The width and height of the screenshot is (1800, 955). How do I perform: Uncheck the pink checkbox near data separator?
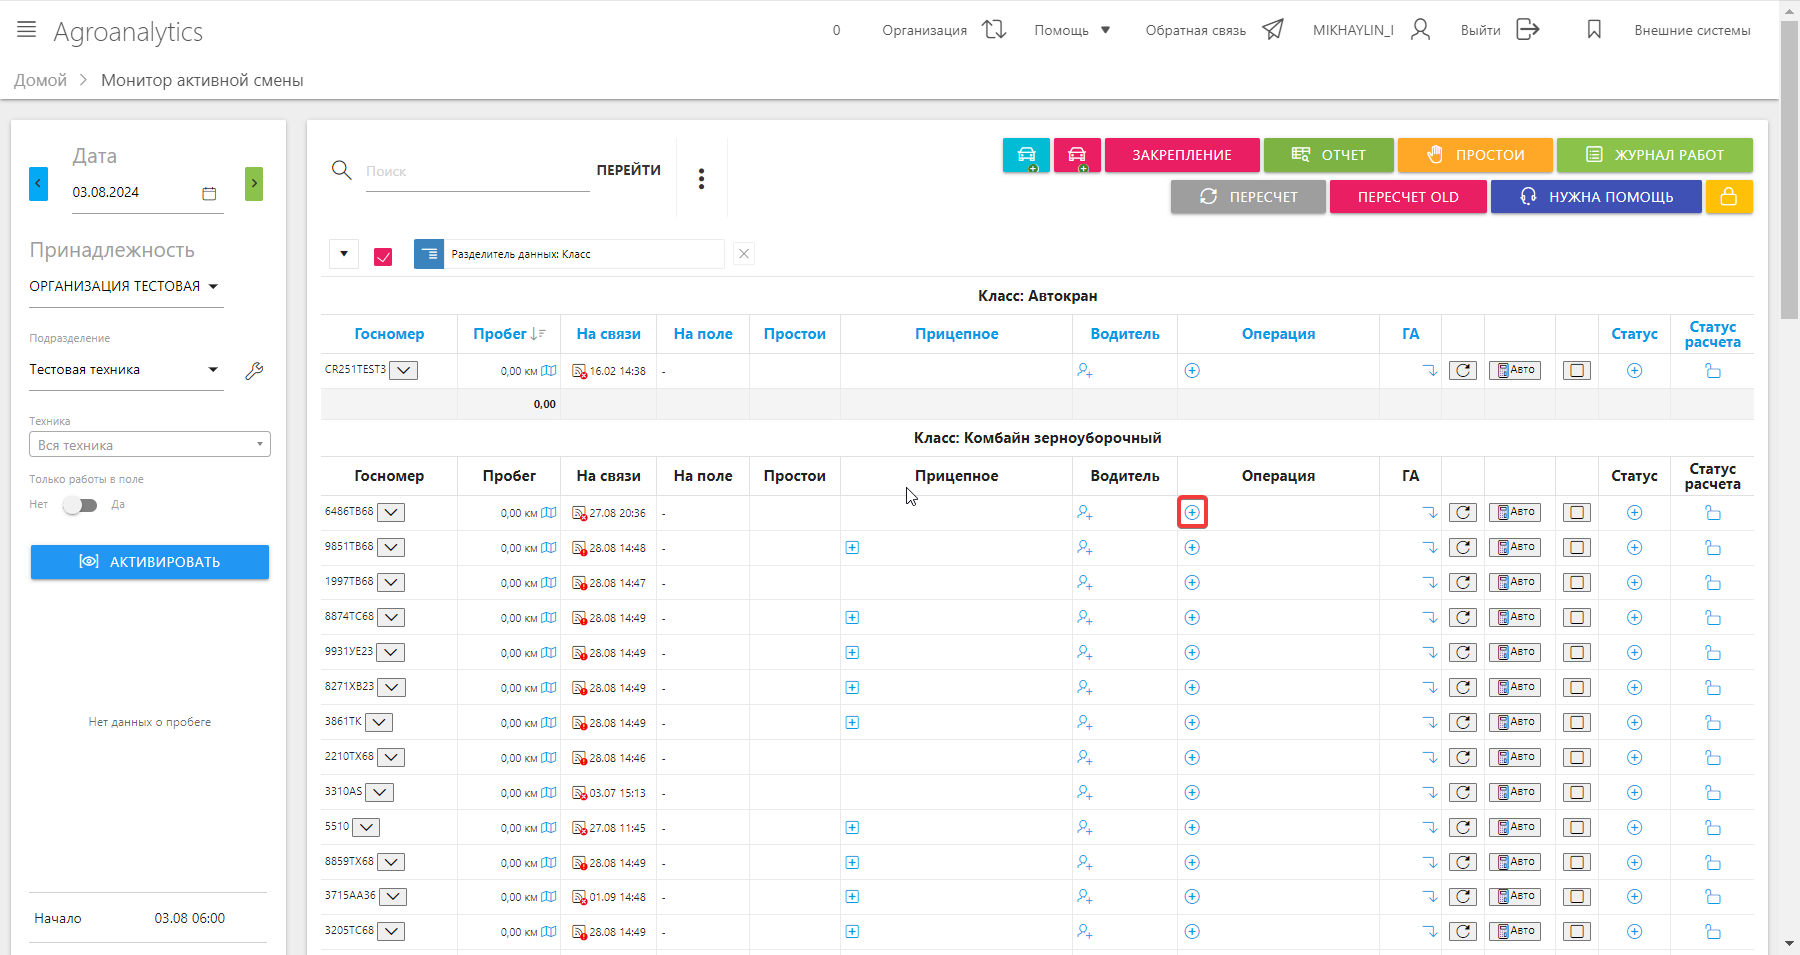point(383,256)
